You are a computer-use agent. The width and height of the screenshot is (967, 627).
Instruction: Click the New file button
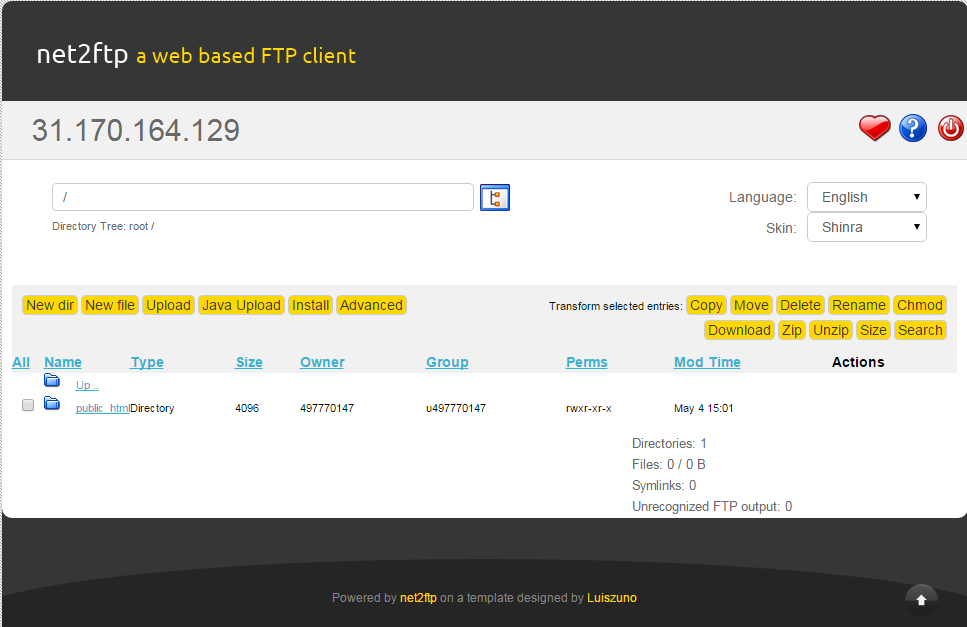(110, 305)
